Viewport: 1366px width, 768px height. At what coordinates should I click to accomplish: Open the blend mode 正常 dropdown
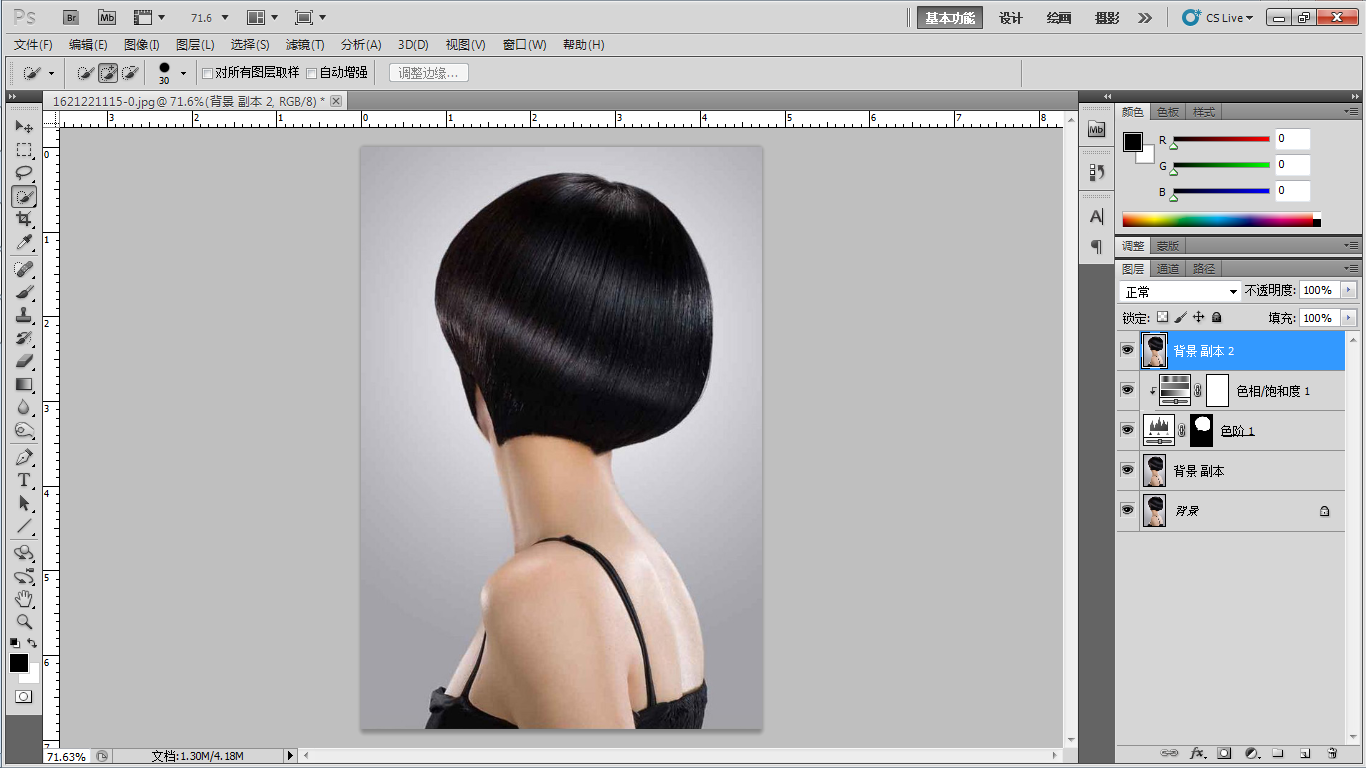point(1180,291)
